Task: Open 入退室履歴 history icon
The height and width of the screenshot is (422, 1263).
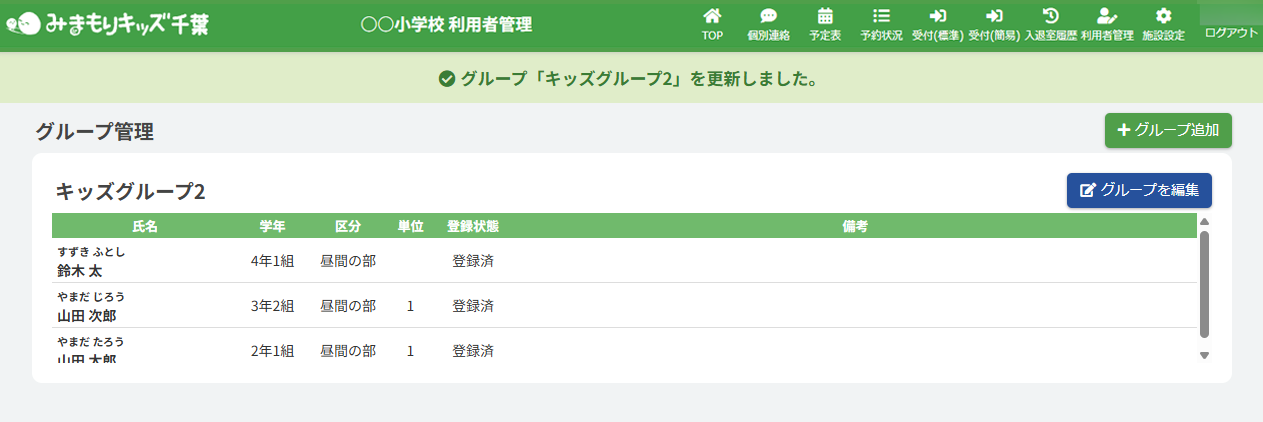Action: pyautogui.click(x=1050, y=17)
